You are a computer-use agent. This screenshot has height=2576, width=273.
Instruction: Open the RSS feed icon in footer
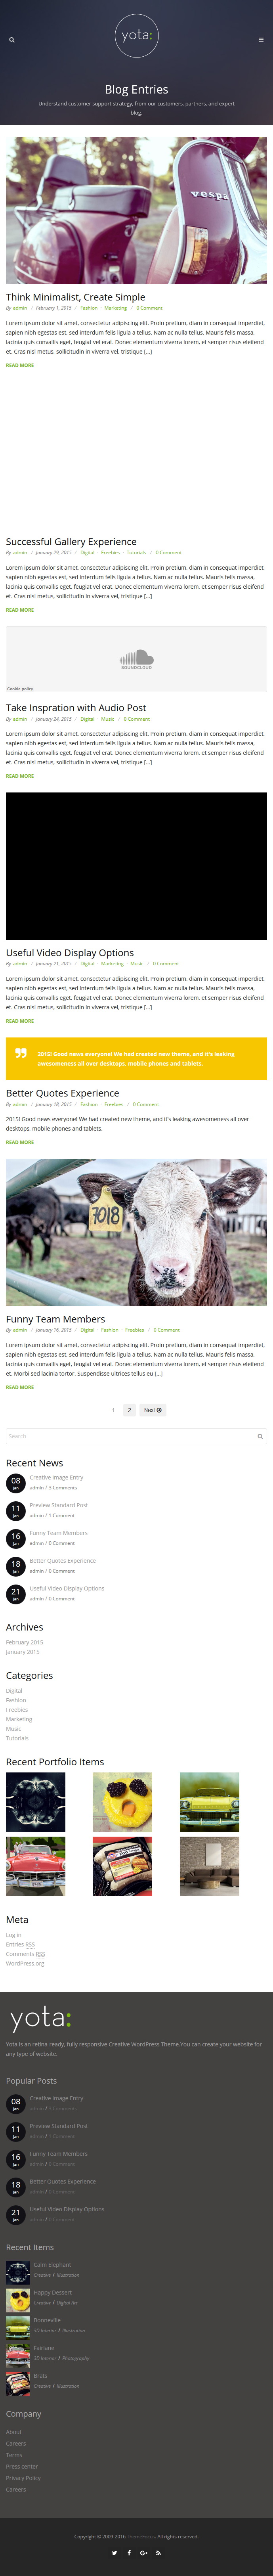(x=159, y=2553)
